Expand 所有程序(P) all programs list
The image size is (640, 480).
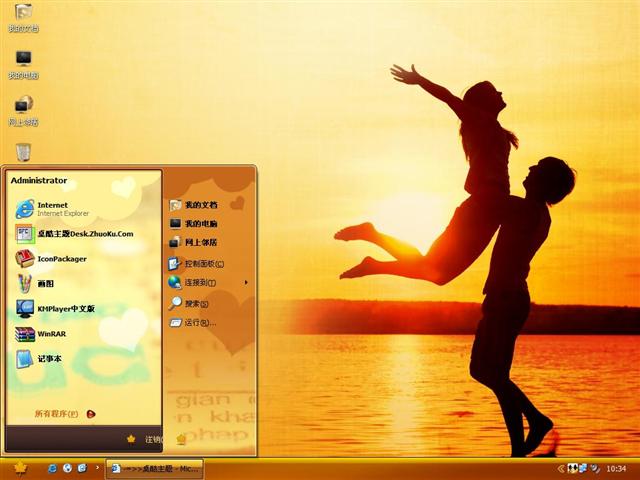(64, 414)
